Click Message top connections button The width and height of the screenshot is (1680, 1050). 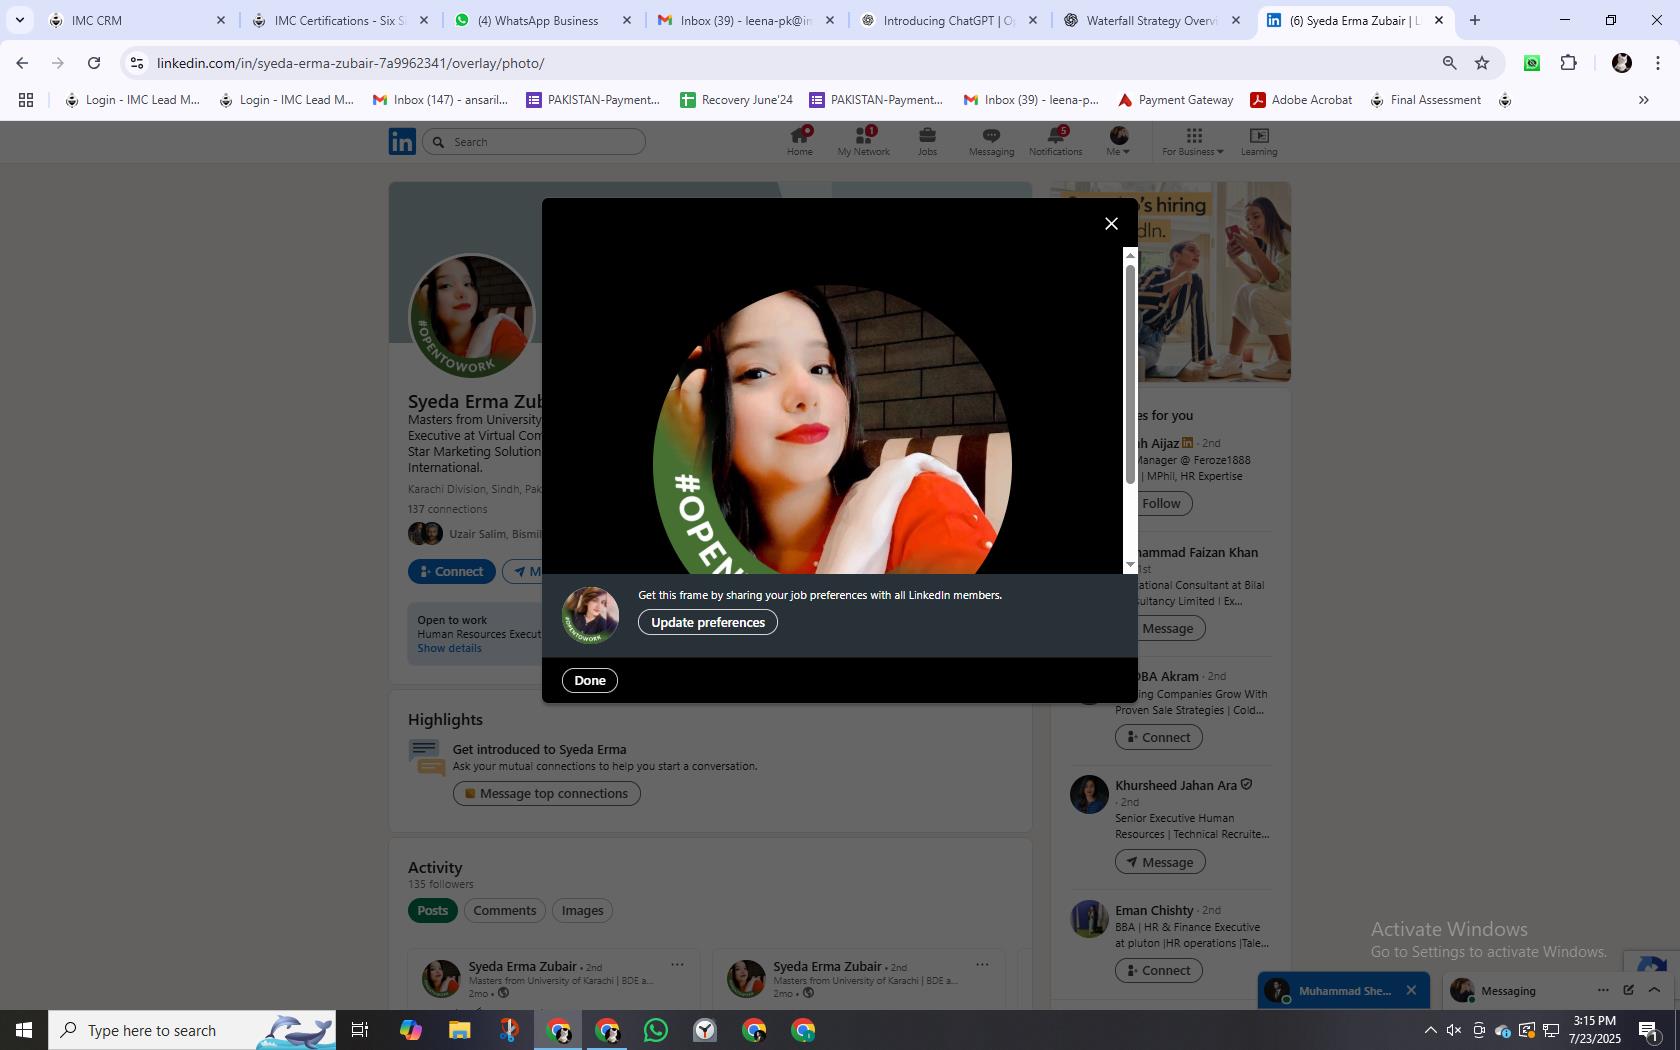[x=546, y=794]
